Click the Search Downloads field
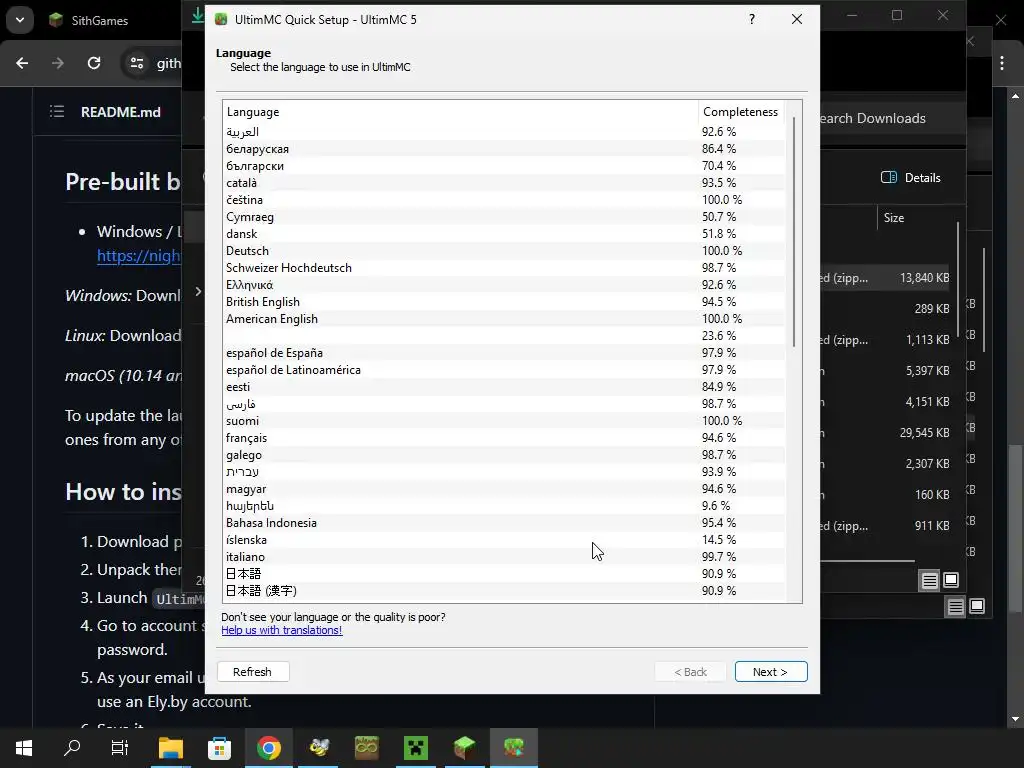Screen dimensions: 1024x768 tap(891, 118)
